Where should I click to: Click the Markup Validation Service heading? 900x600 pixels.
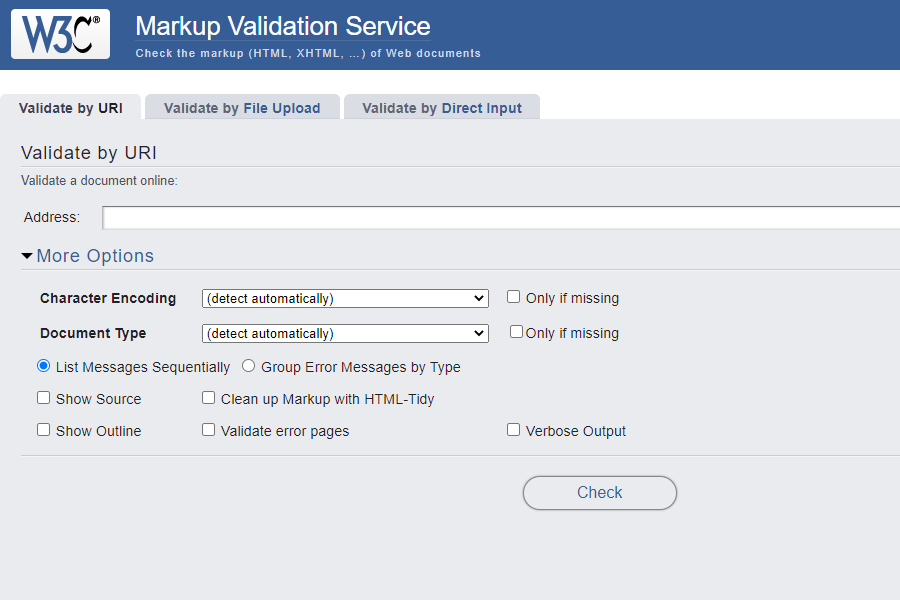point(283,27)
